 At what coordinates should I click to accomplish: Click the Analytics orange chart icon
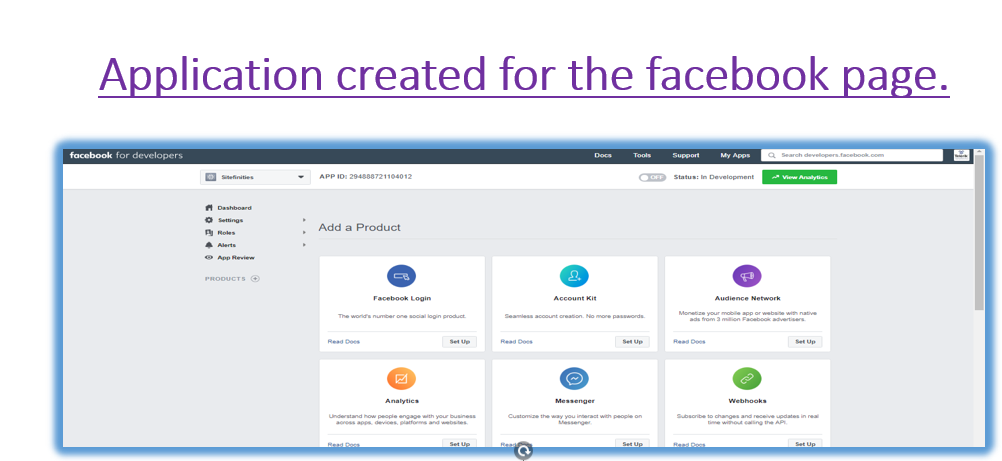401,379
